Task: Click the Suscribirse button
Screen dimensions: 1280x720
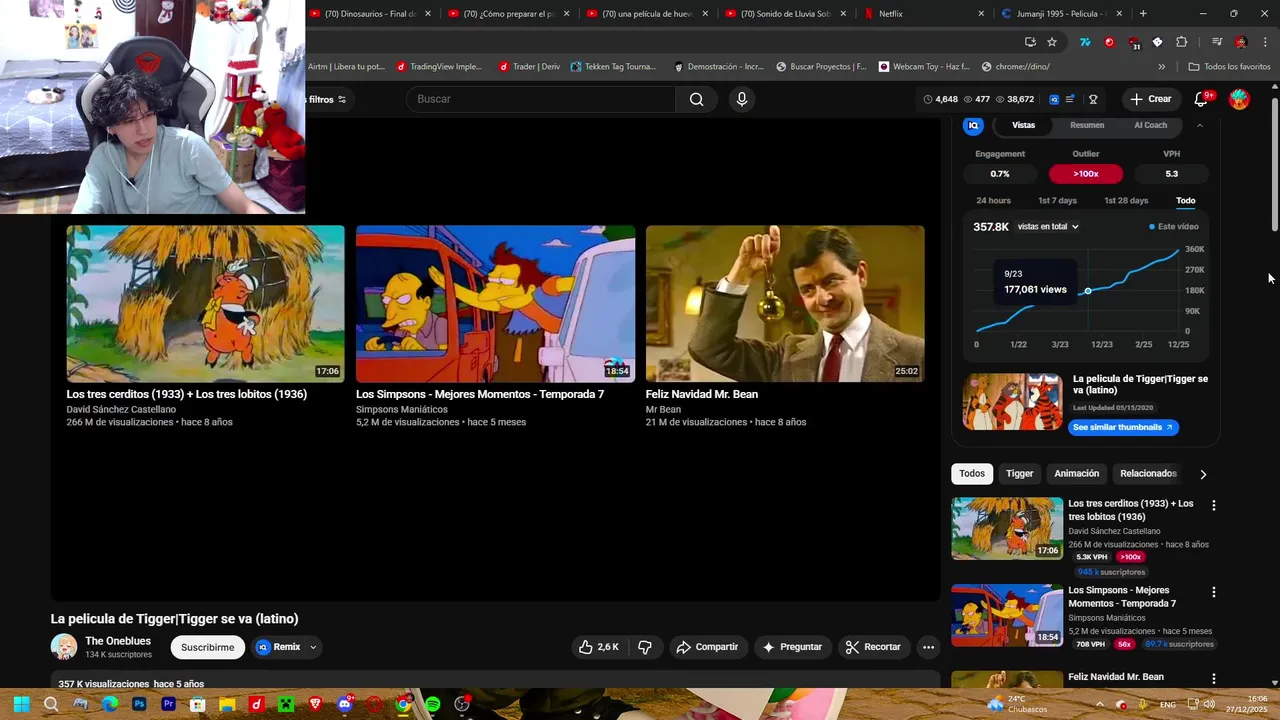Action: pos(208,647)
